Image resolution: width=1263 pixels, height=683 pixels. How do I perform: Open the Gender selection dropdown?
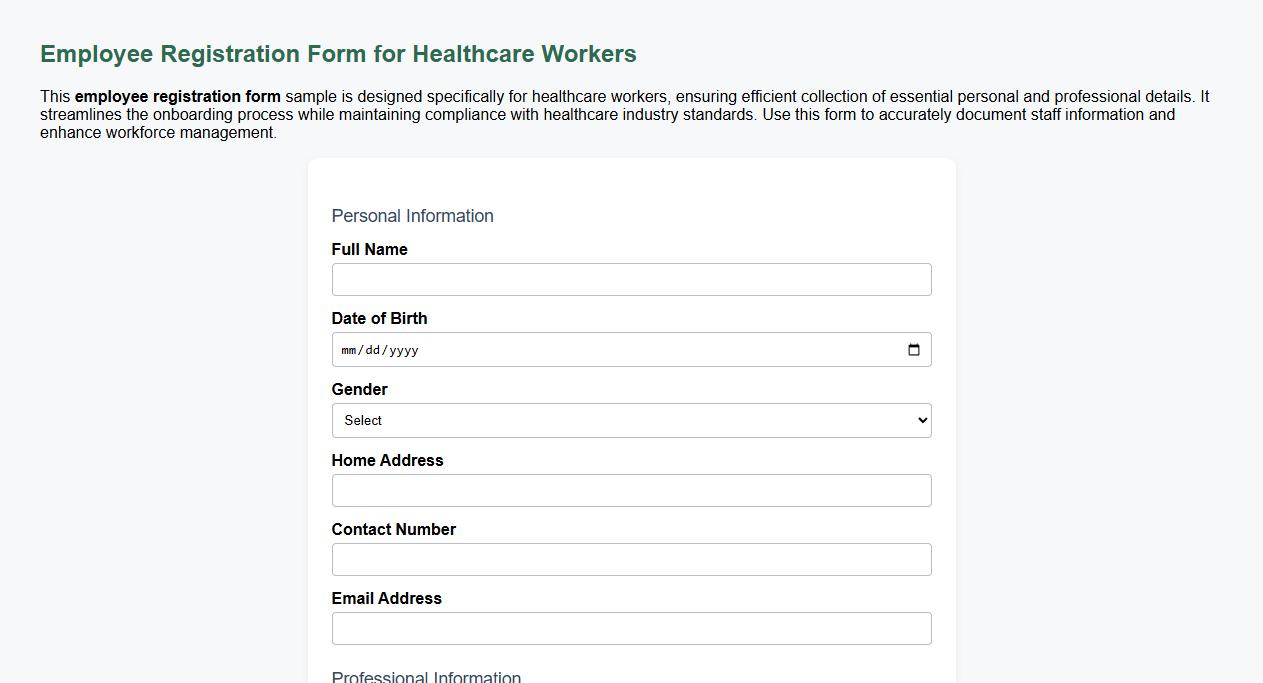[x=630, y=420]
